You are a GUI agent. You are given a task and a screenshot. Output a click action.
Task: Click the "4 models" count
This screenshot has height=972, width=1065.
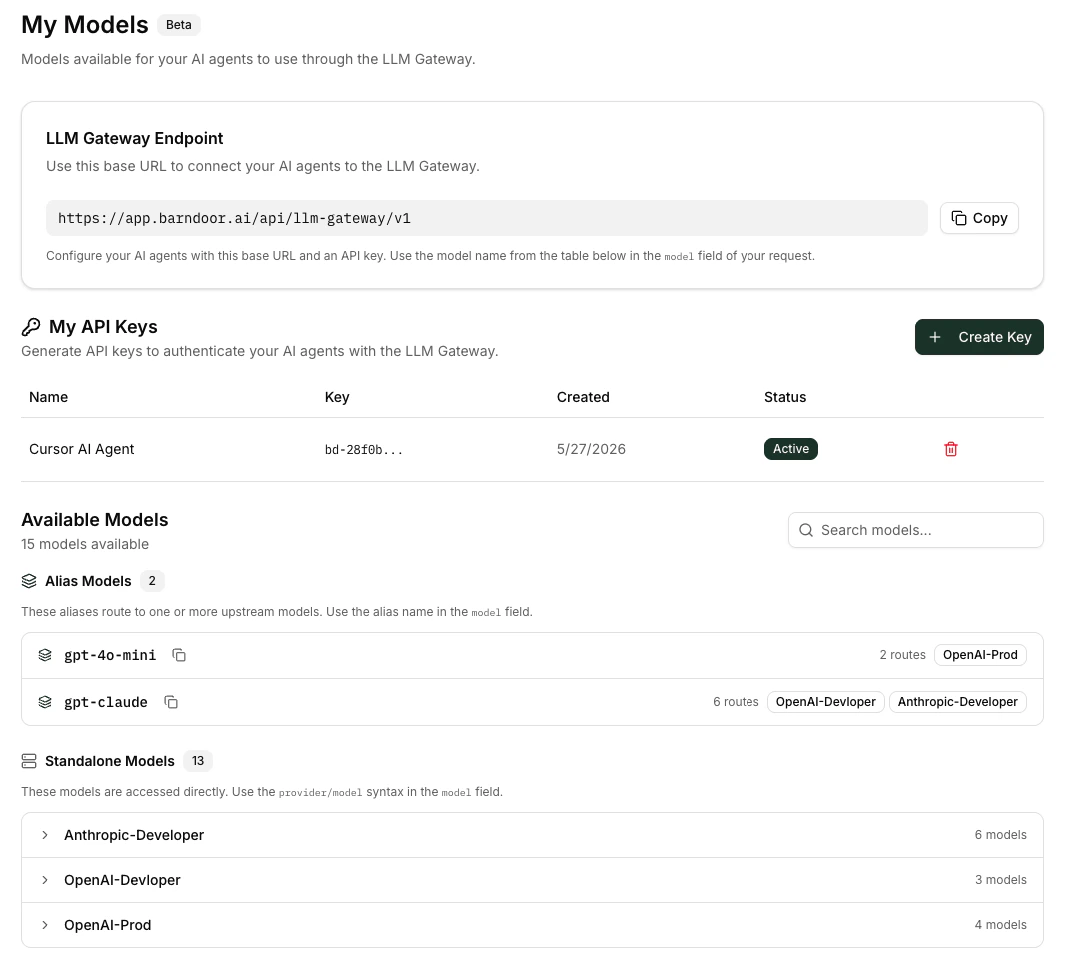click(1000, 924)
